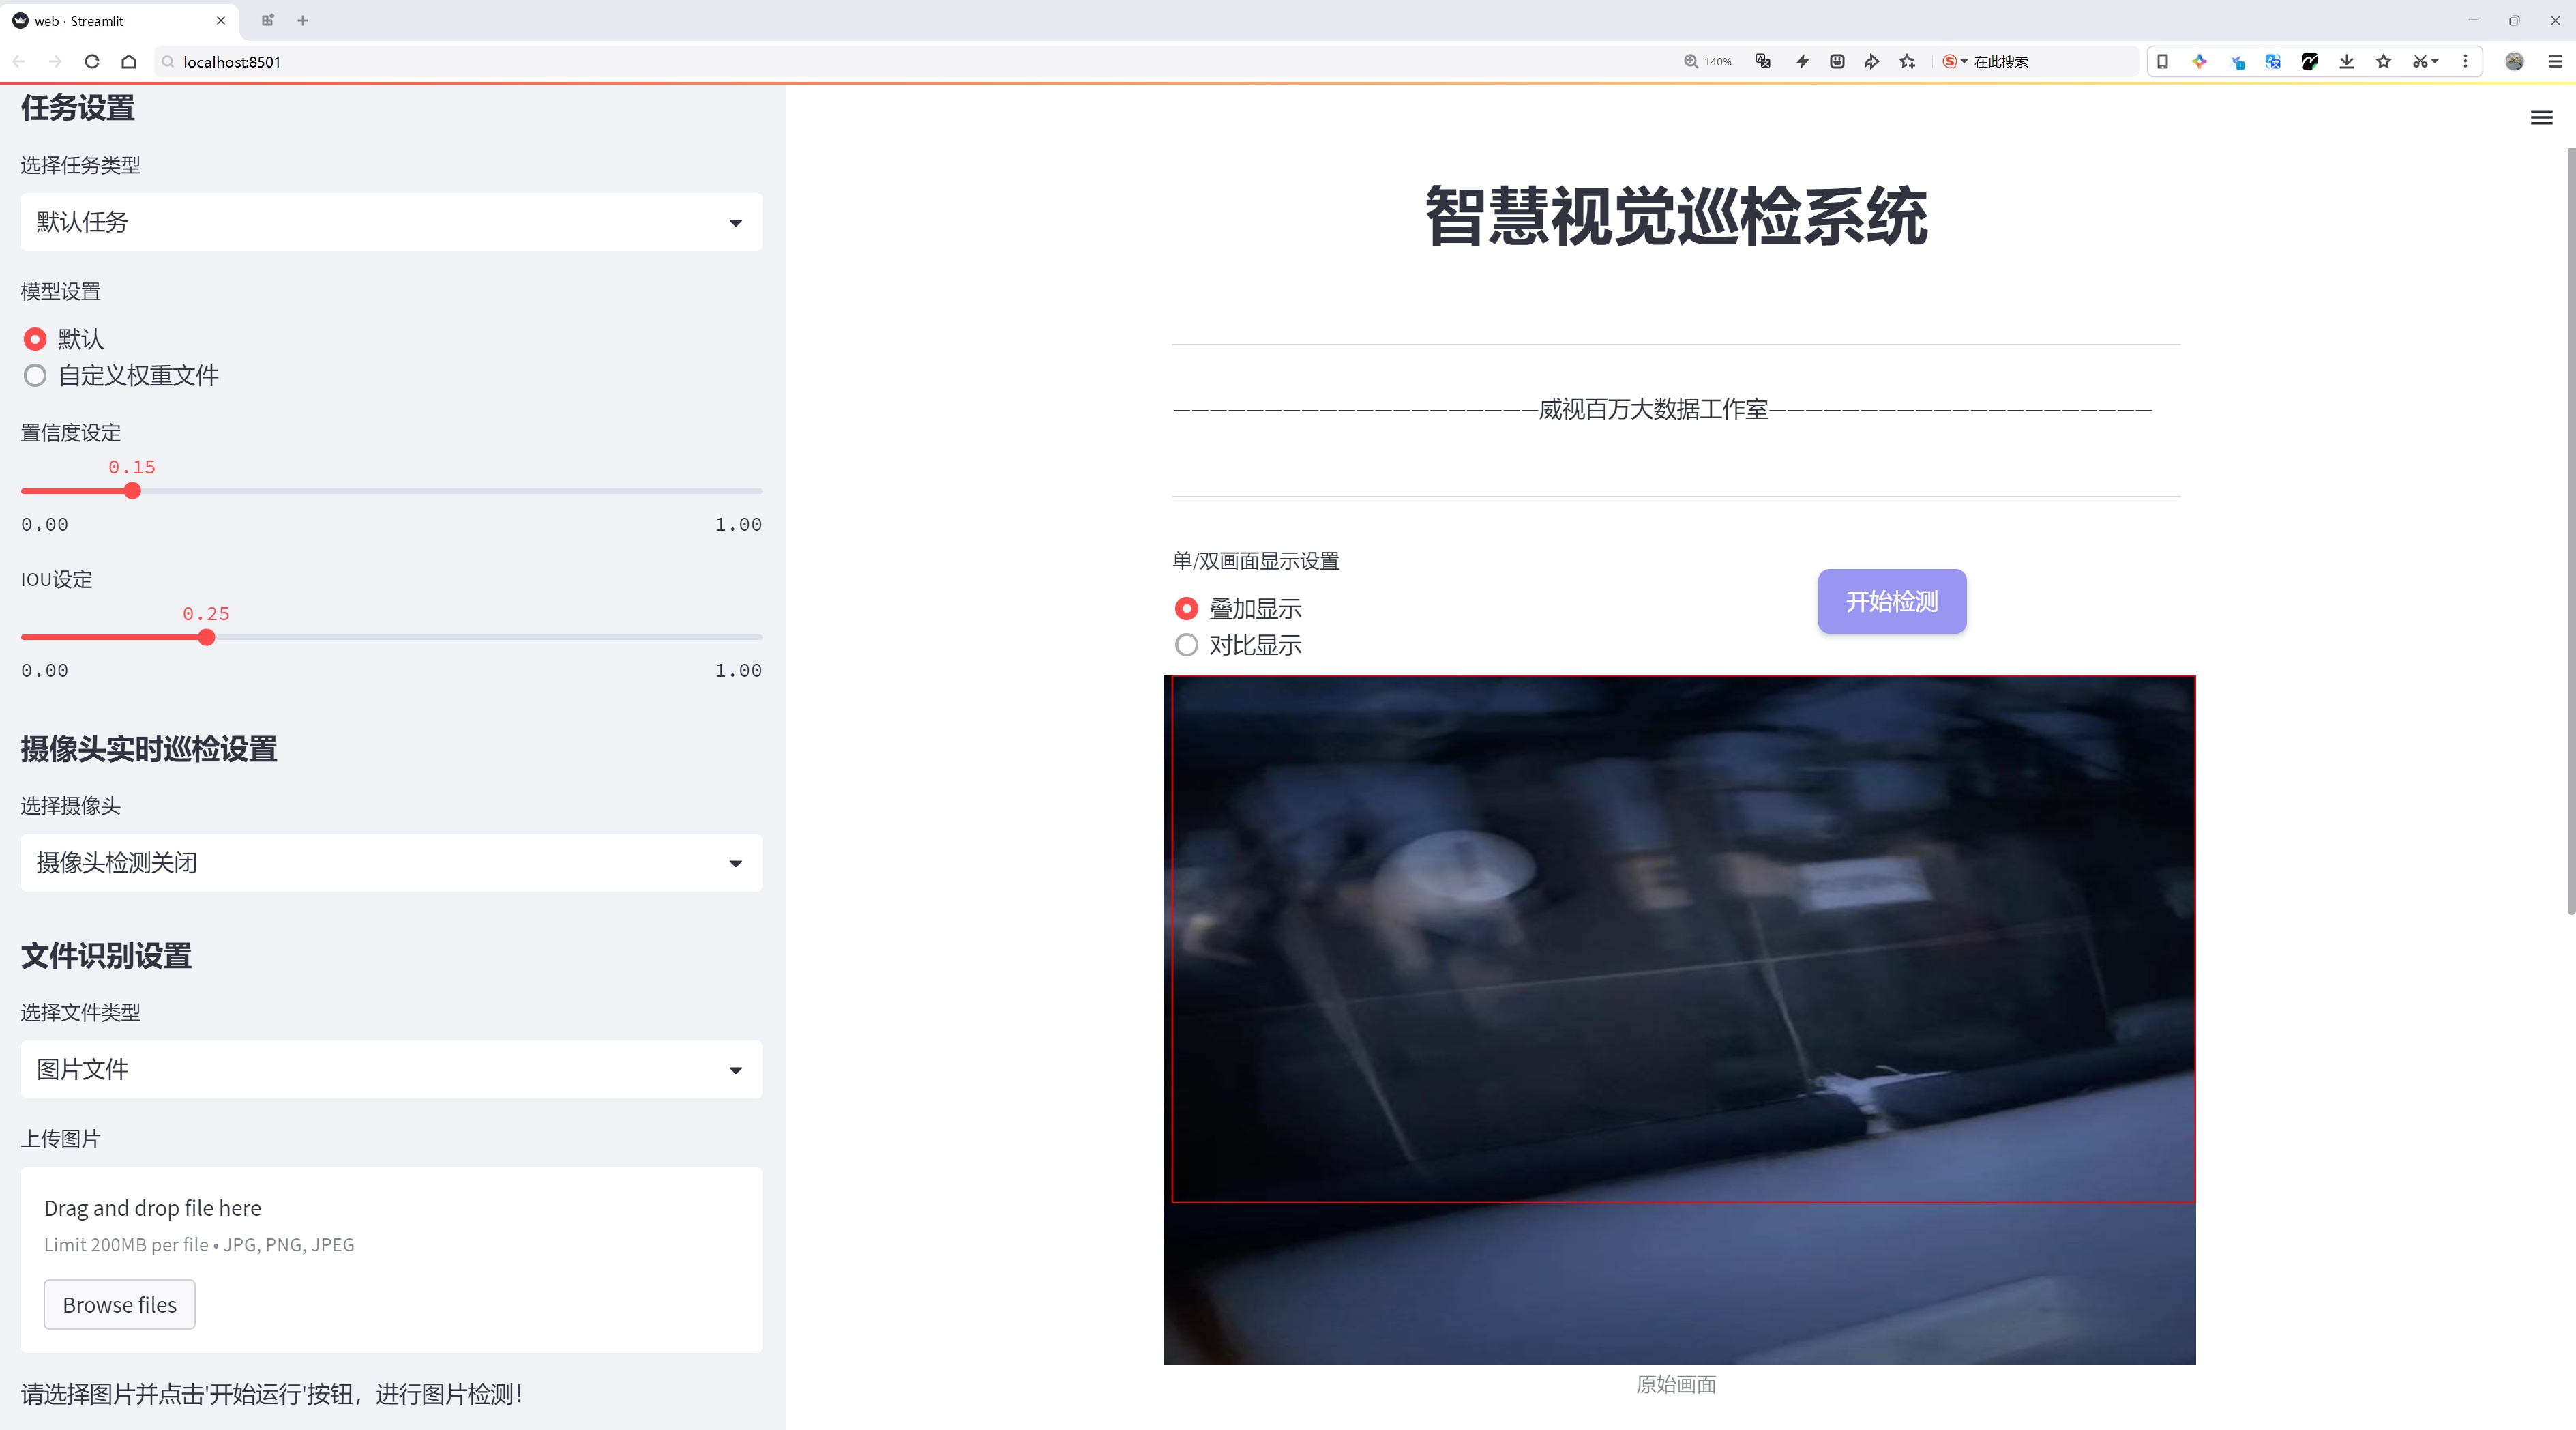Click the IOU slider handle at 0.25
The image size is (2576, 1430).
click(206, 637)
